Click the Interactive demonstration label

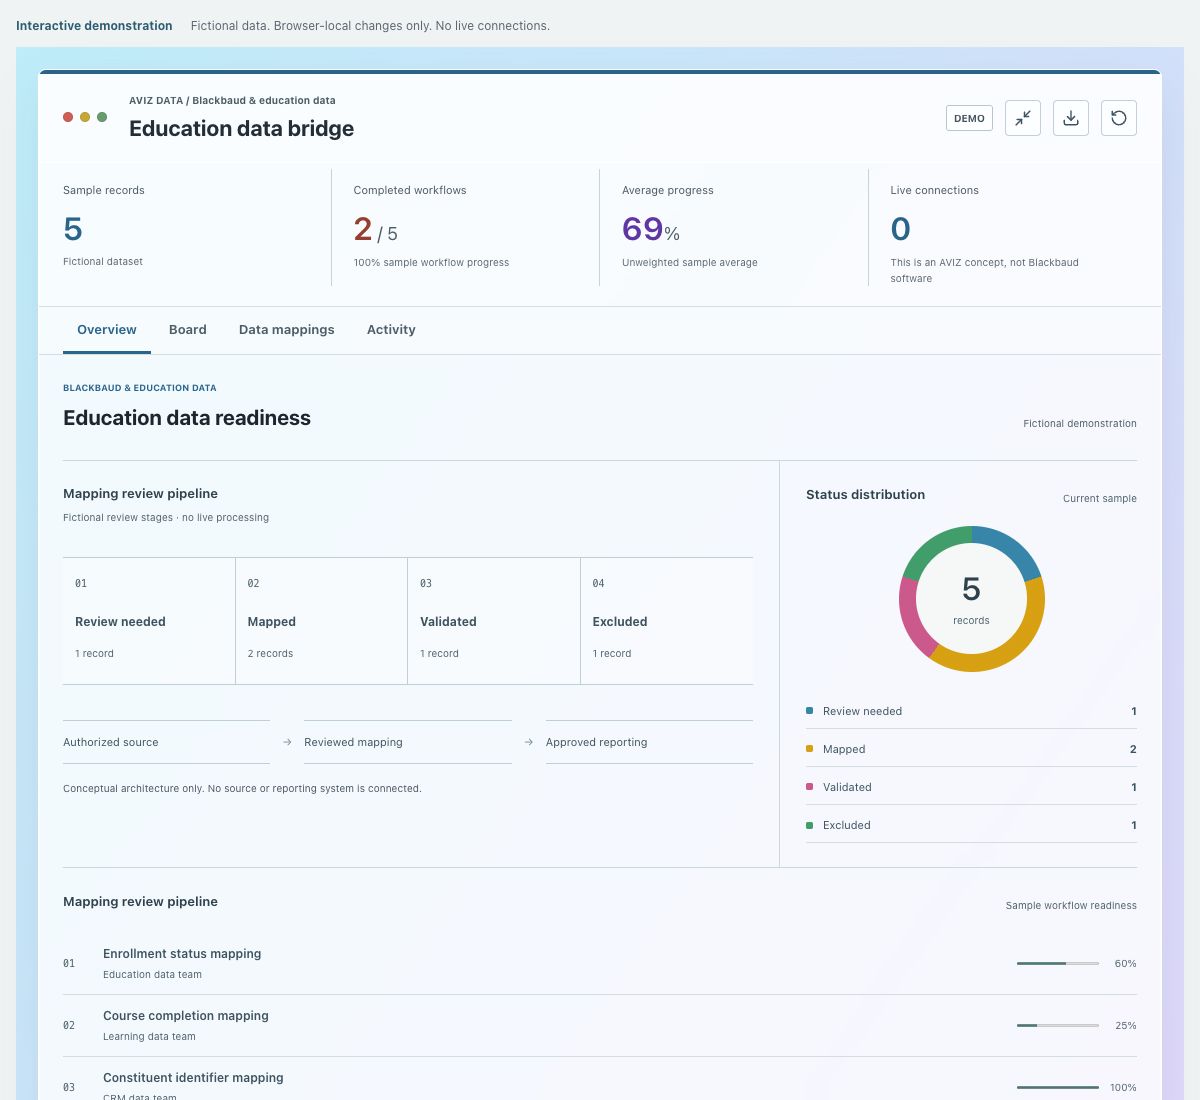[94, 26]
